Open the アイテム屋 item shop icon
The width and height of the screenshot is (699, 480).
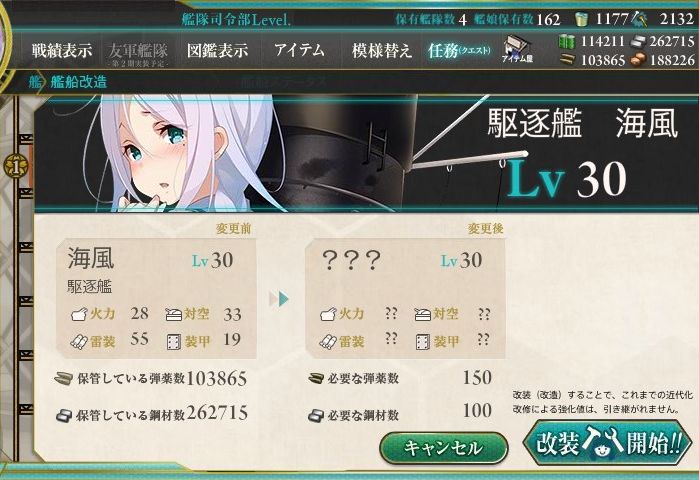(517, 49)
